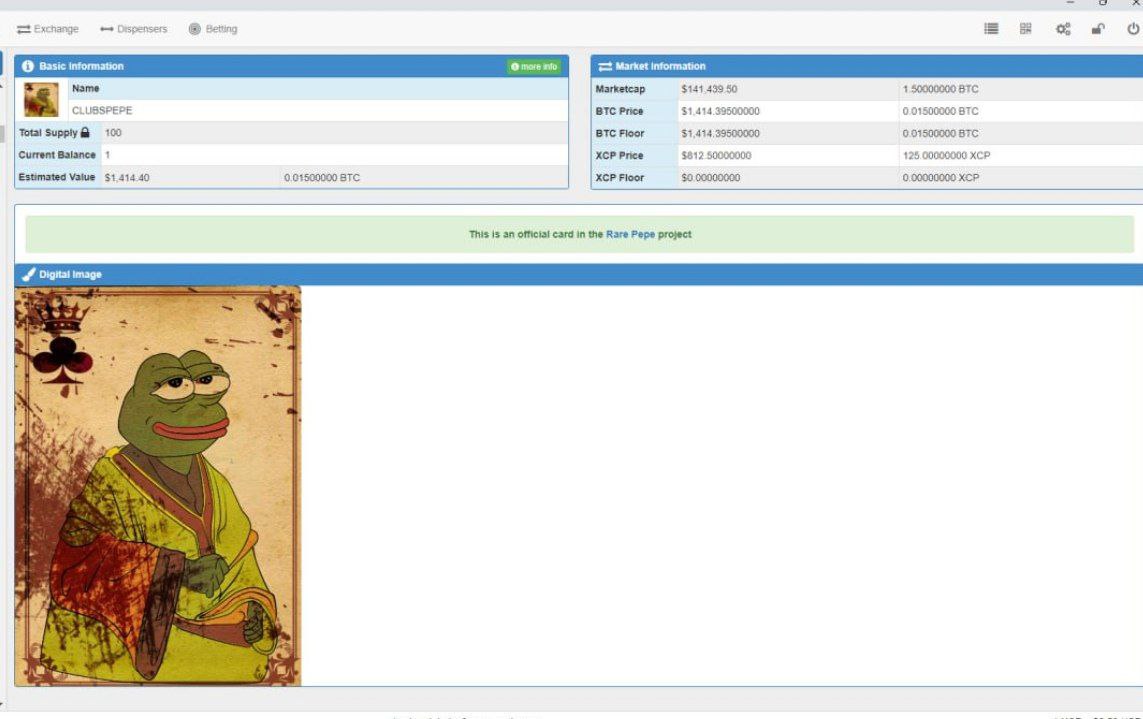Select the Total Supply value 100
1143x719 pixels.
tap(113, 133)
